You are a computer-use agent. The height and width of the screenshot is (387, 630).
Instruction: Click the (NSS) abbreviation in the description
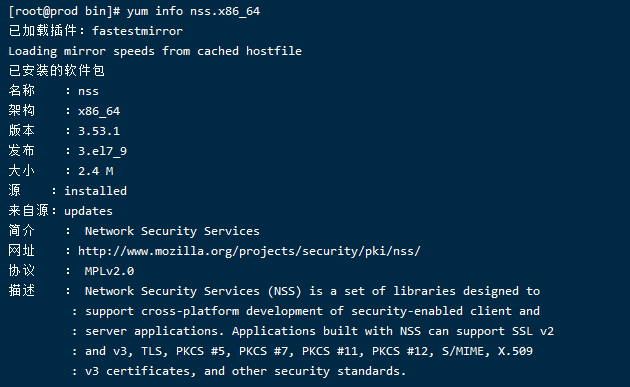(284, 291)
